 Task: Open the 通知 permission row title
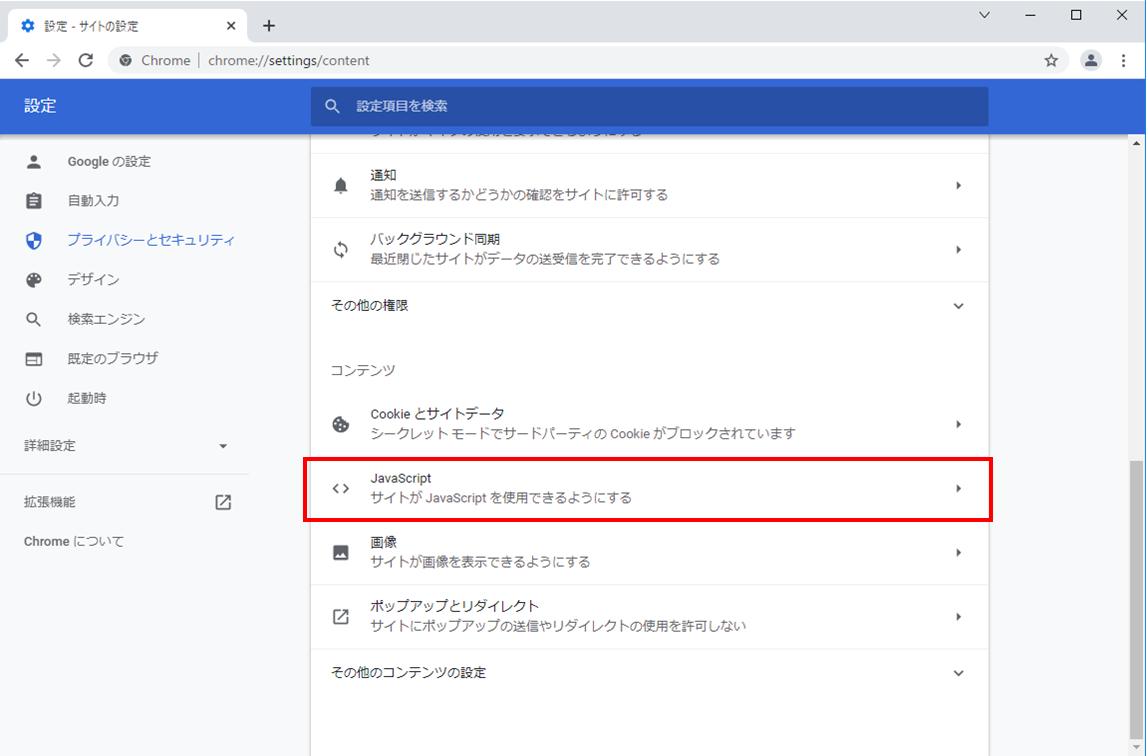tap(384, 175)
